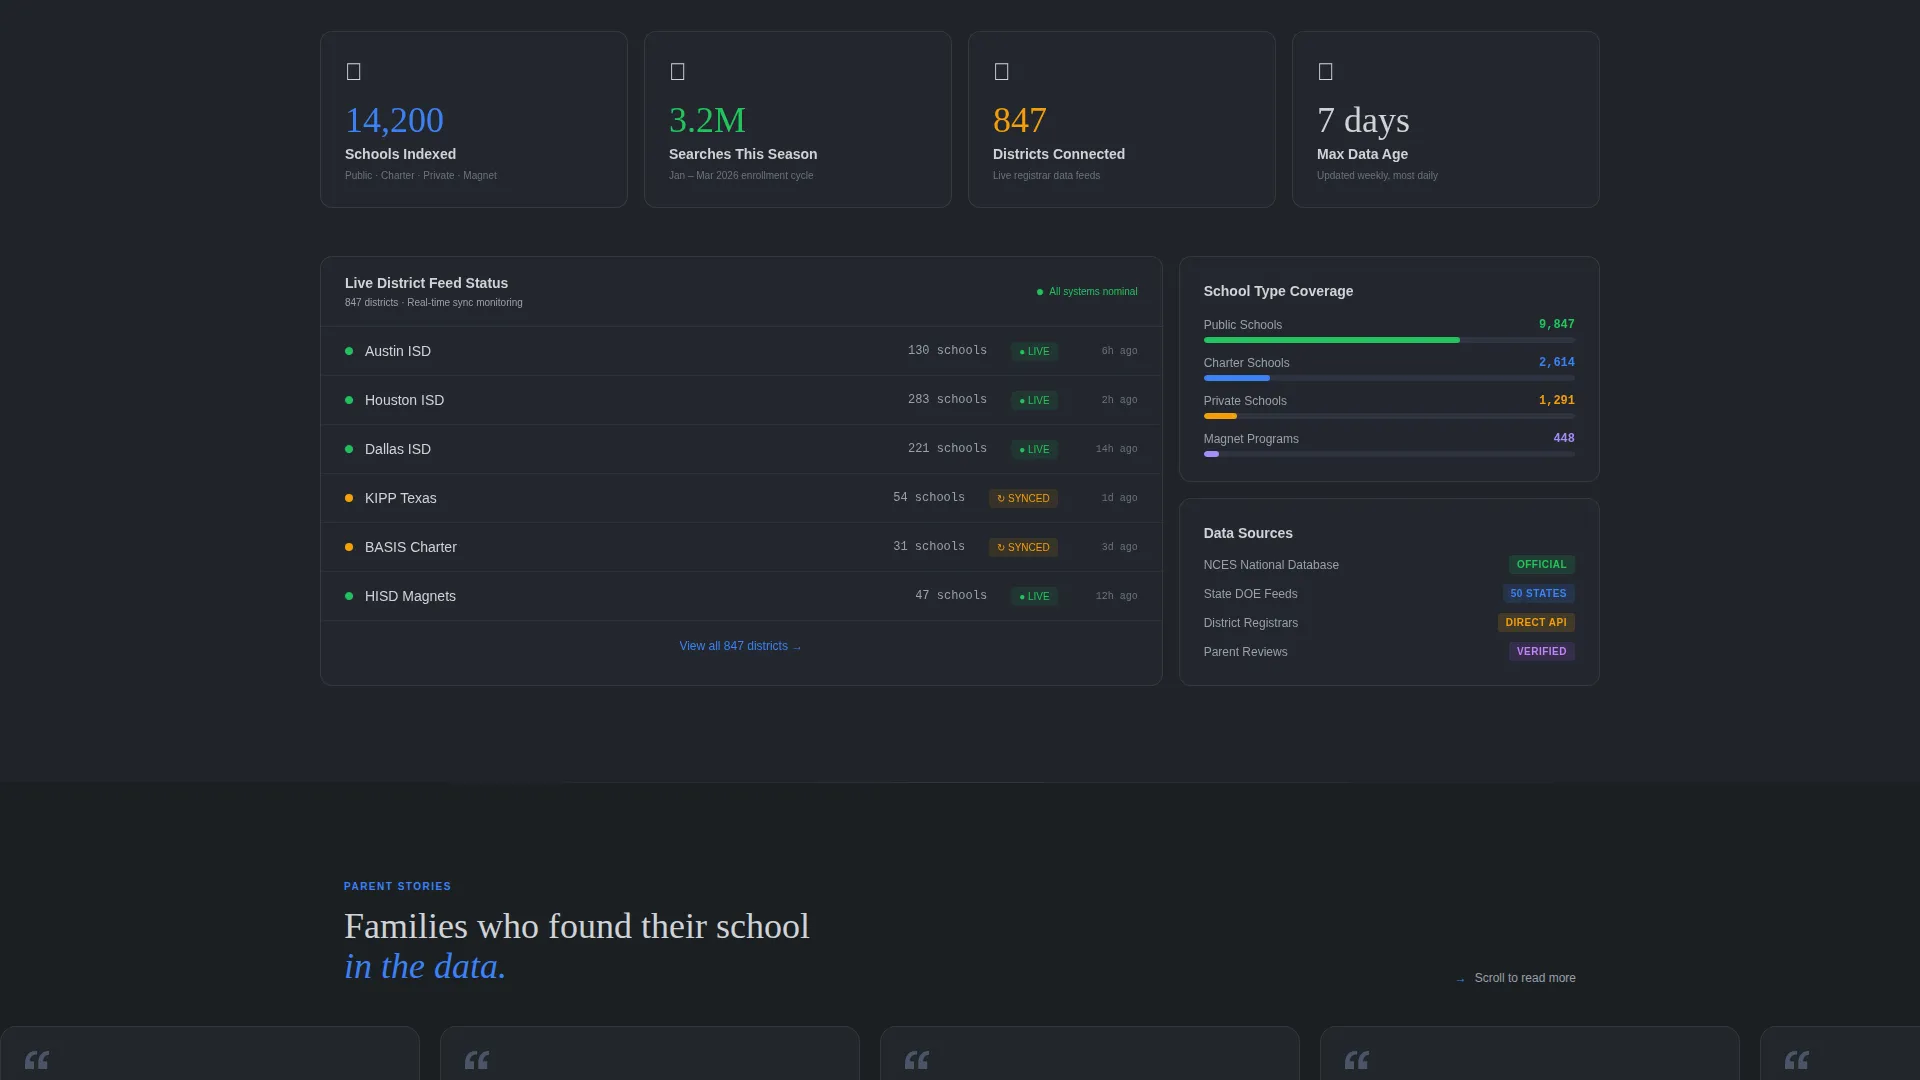Click the 14,200 Schools Indexed value

(394, 120)
